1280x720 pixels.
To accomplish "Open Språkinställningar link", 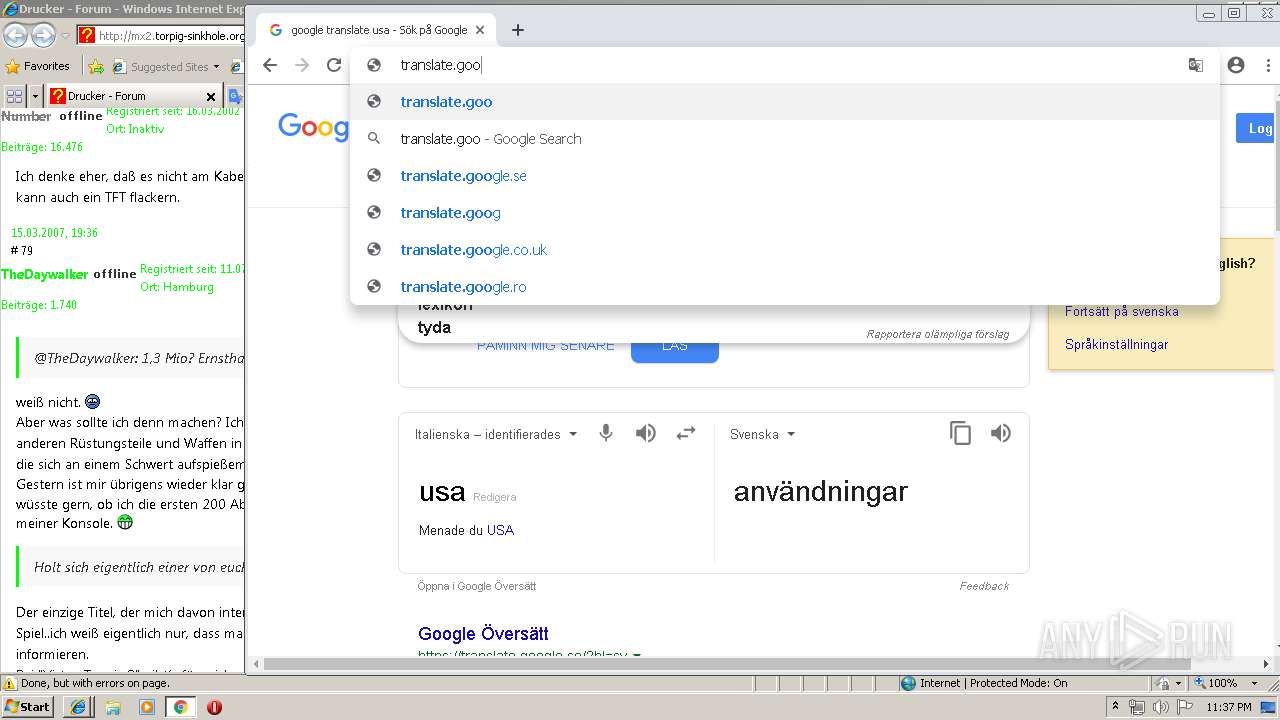I will [1116, 344].
